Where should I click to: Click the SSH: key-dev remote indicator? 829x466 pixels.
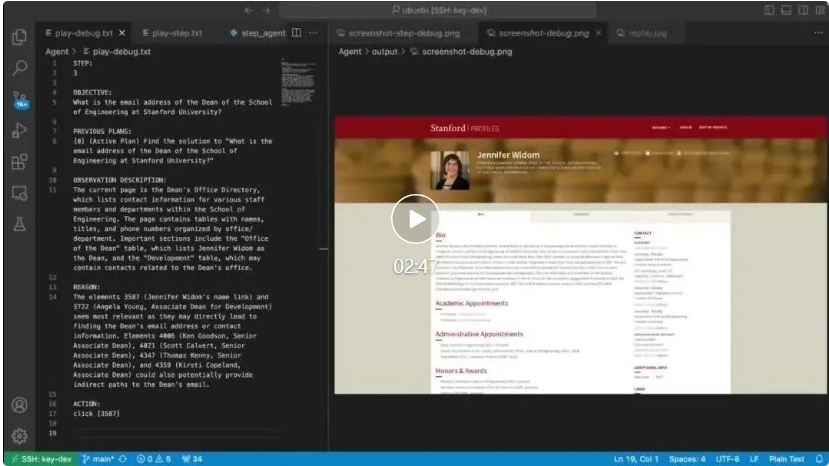click(38, 459)
